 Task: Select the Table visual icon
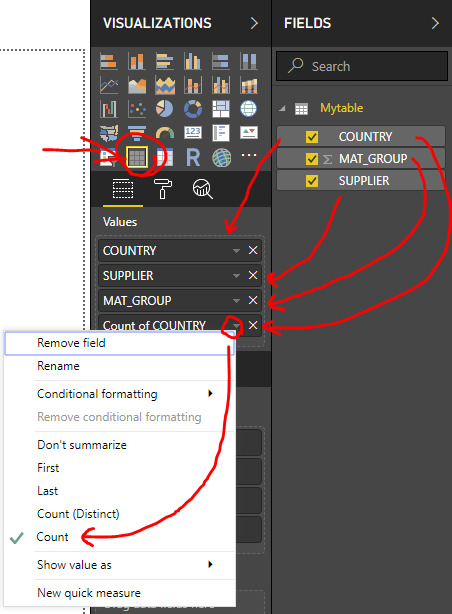coord(137,157)
